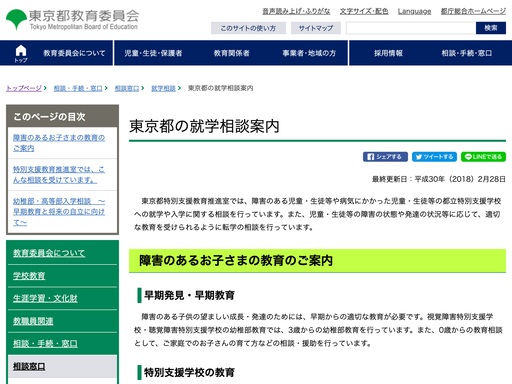
Task: Open the 音声読み上げ・ふりがな link
Action: click(x=296, y=11)
